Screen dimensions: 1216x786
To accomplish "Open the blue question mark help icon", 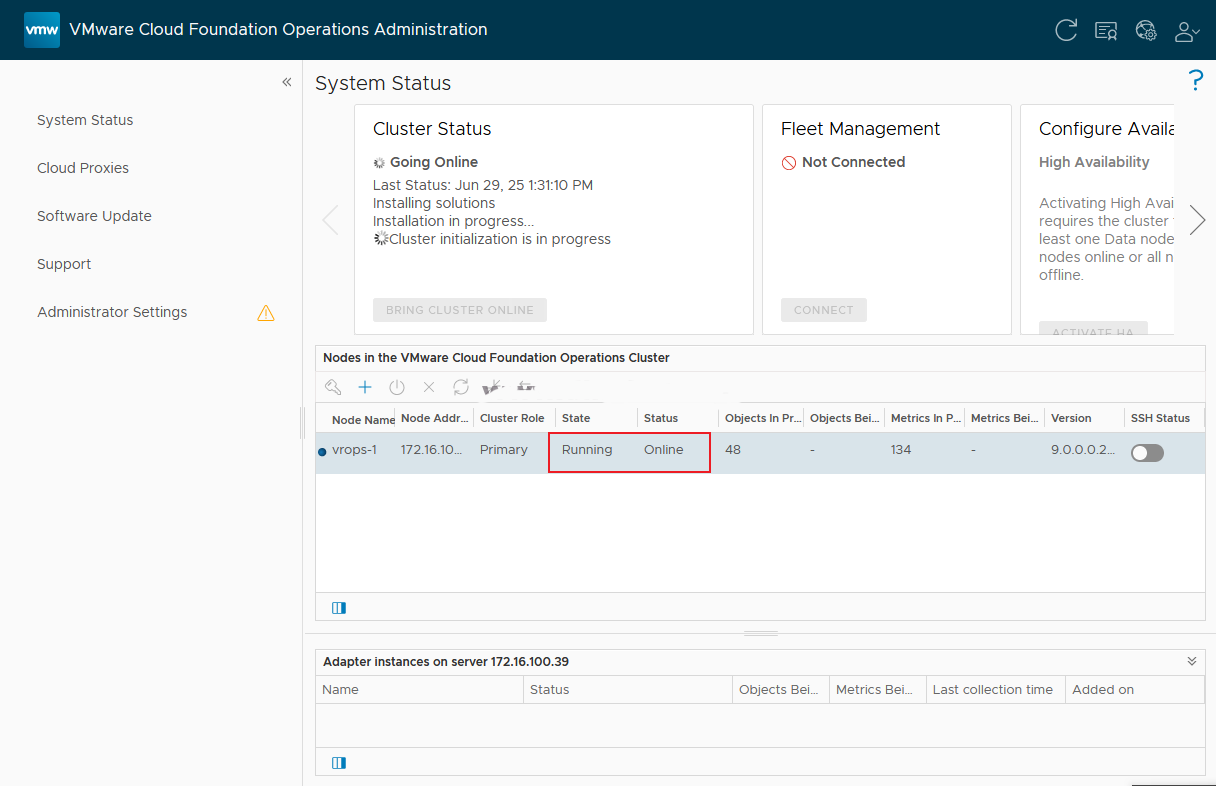I will click(x=1194, y=80).
